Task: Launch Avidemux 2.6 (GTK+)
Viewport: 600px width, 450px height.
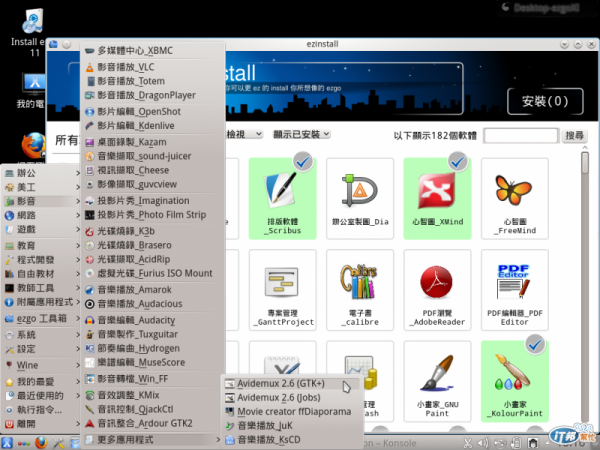Action: pos(292,383)
